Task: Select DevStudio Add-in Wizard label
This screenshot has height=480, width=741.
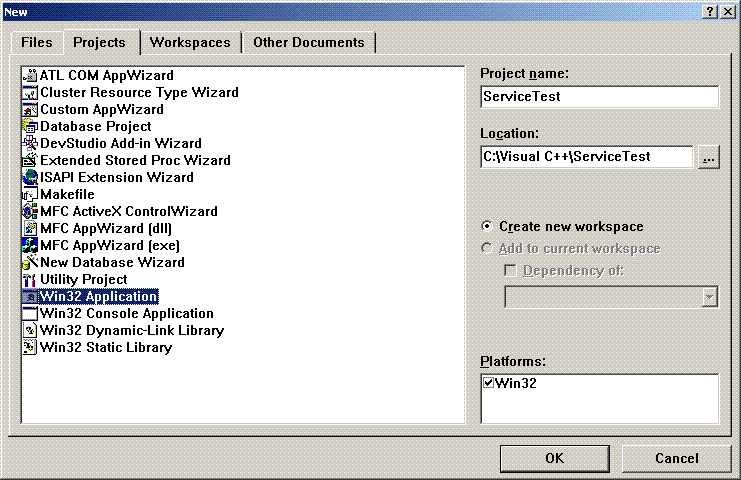Action: [121, 144]
